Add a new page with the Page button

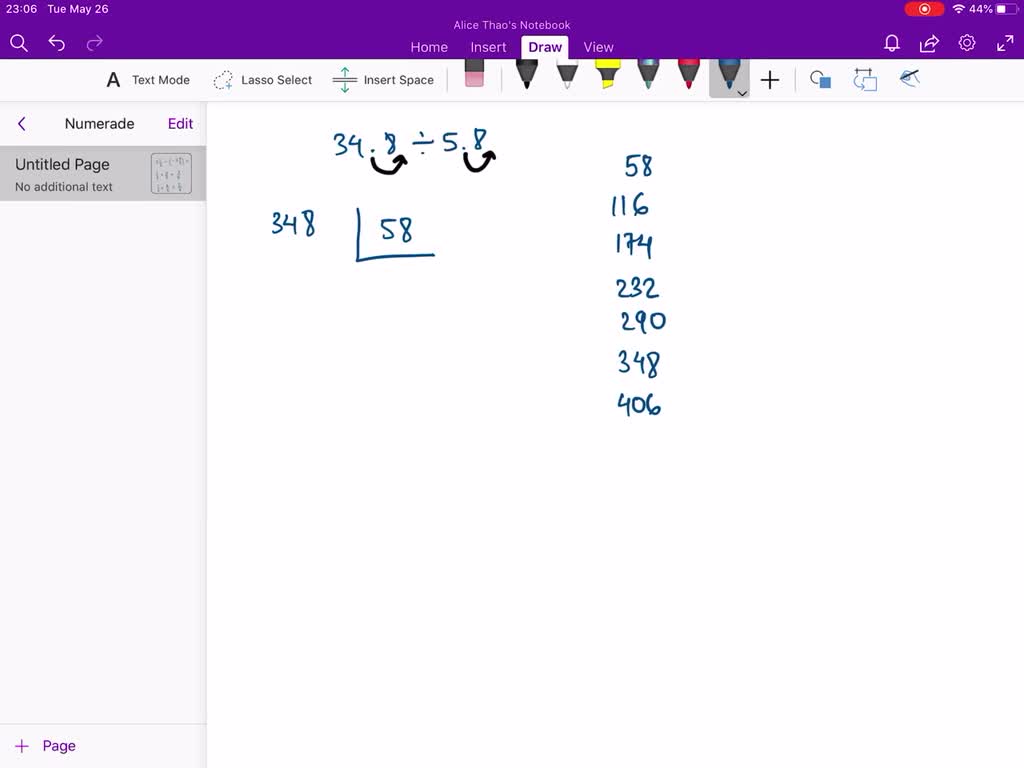point(44,745)
